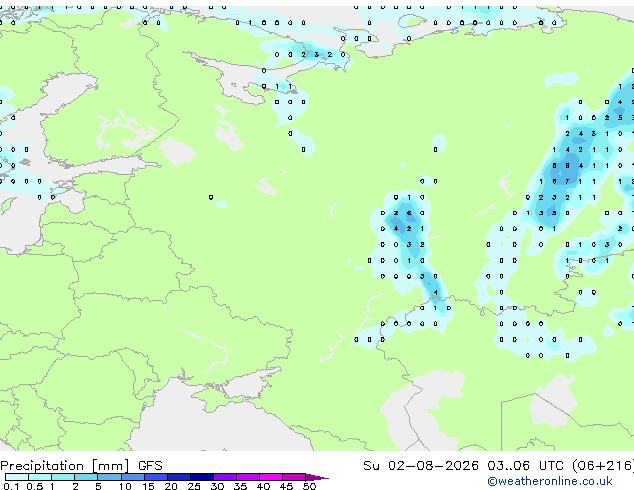Click the '25' legend scale label
The image size is (634, 490).
click(194, 486)
